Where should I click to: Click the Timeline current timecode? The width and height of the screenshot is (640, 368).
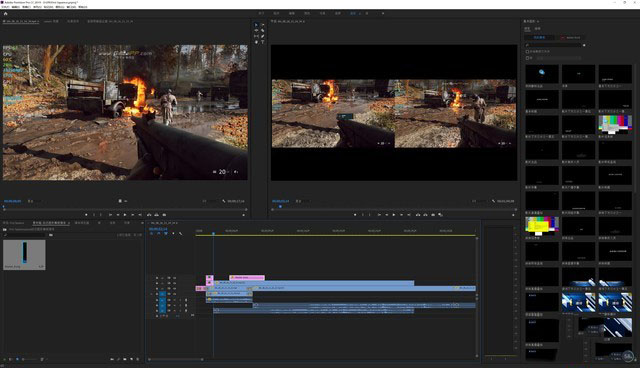coord(158,229)
